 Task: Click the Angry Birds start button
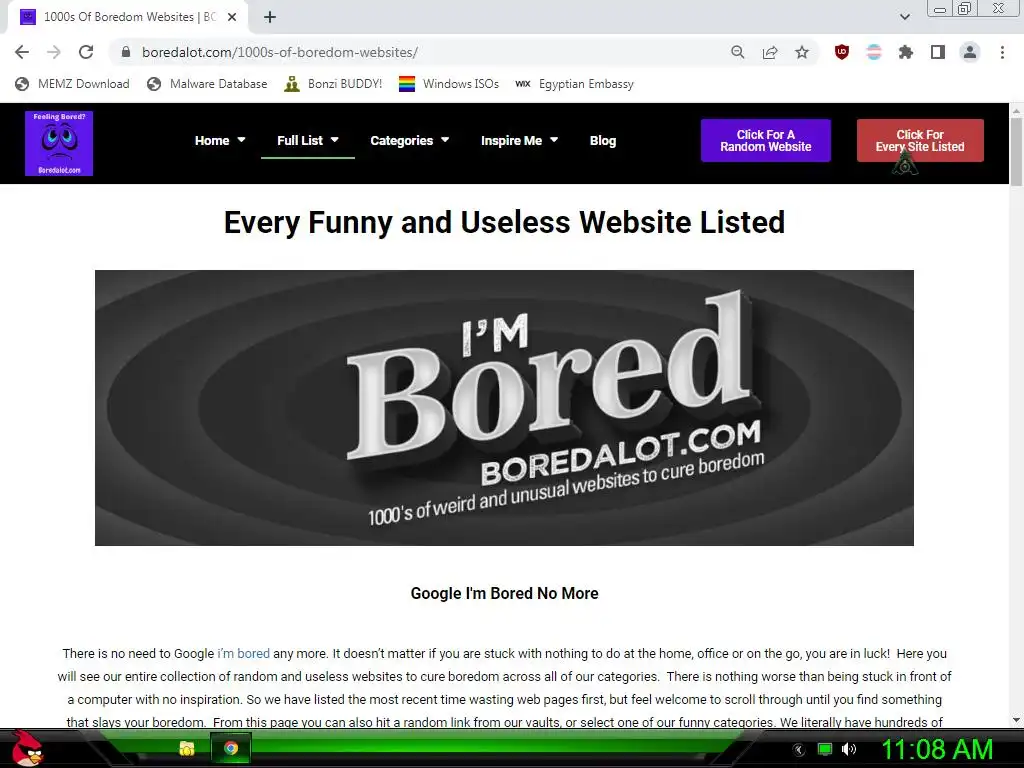26,748
